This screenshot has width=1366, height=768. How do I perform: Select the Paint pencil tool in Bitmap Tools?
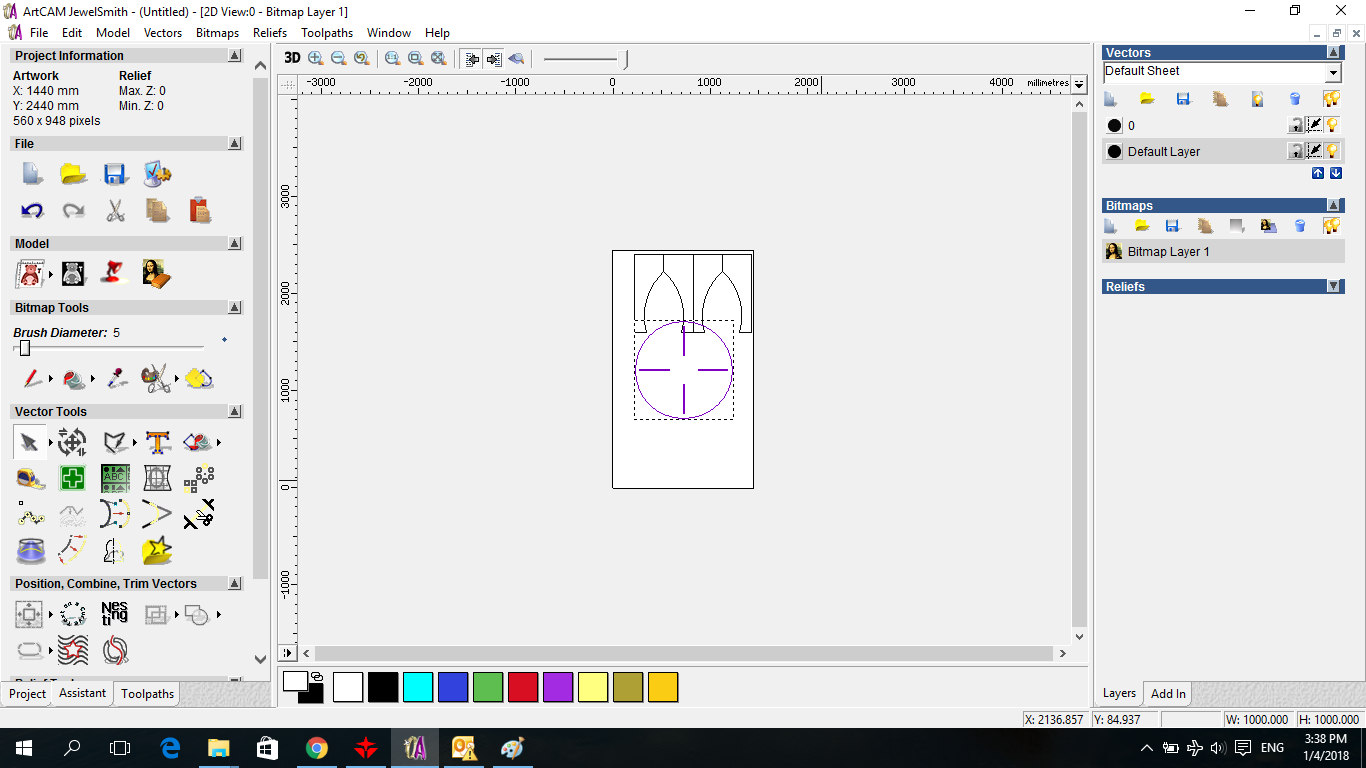pos(32,379)
